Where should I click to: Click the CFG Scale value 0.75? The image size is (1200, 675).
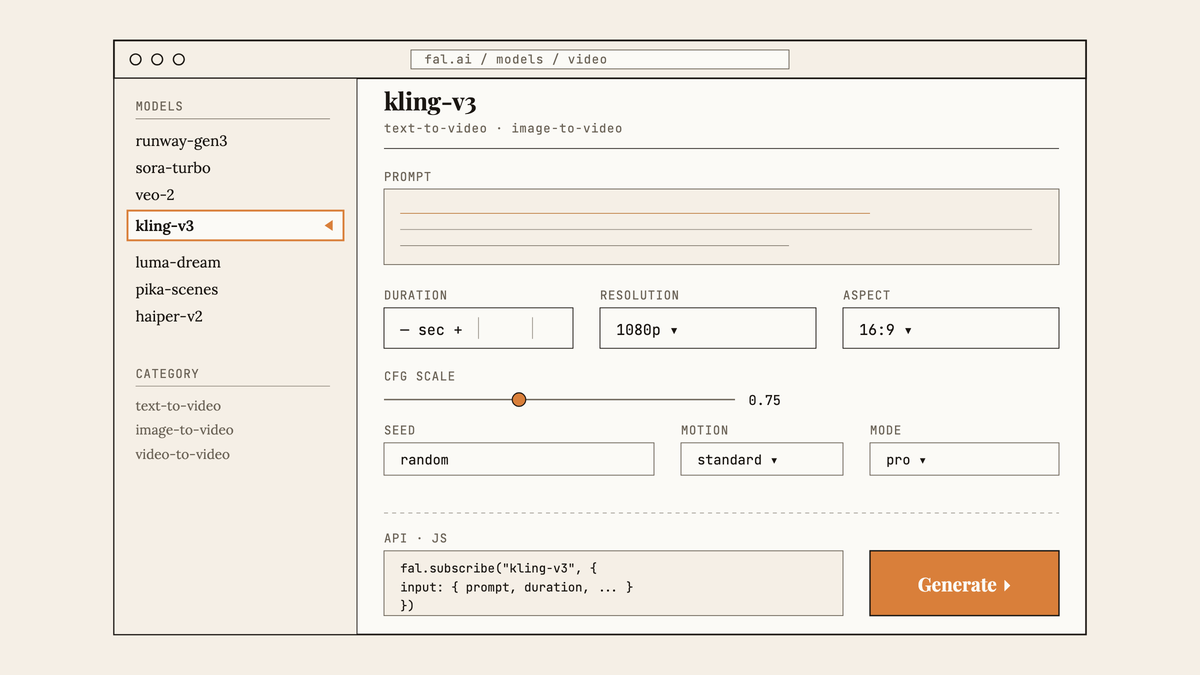765,400
